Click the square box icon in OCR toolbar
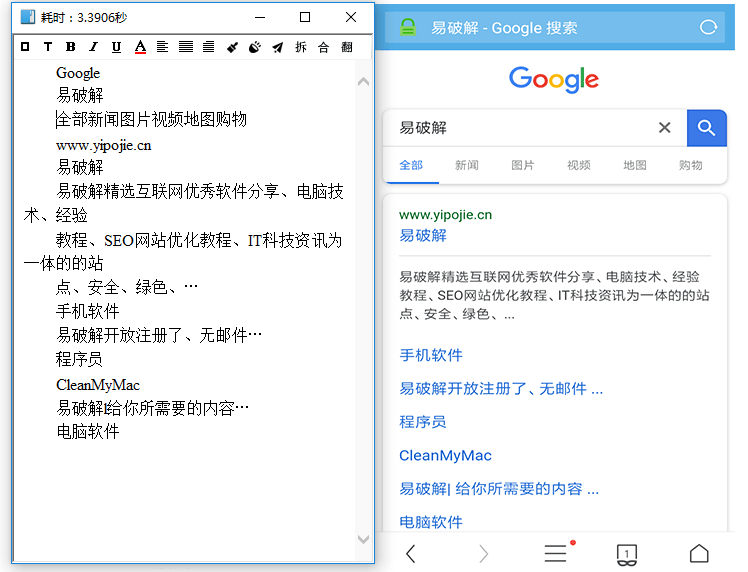The image size is (748, 572). pyautogui.click(x=25, y=47)
